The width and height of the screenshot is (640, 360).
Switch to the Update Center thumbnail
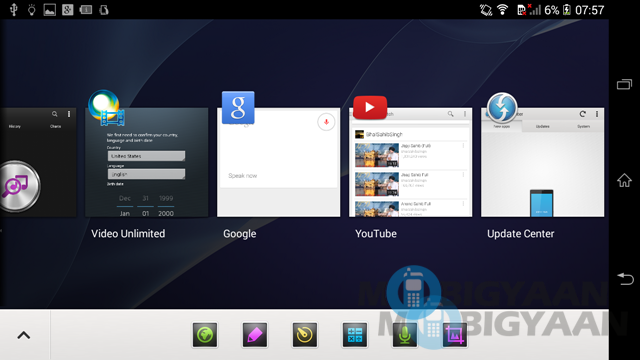coord(542,162)
